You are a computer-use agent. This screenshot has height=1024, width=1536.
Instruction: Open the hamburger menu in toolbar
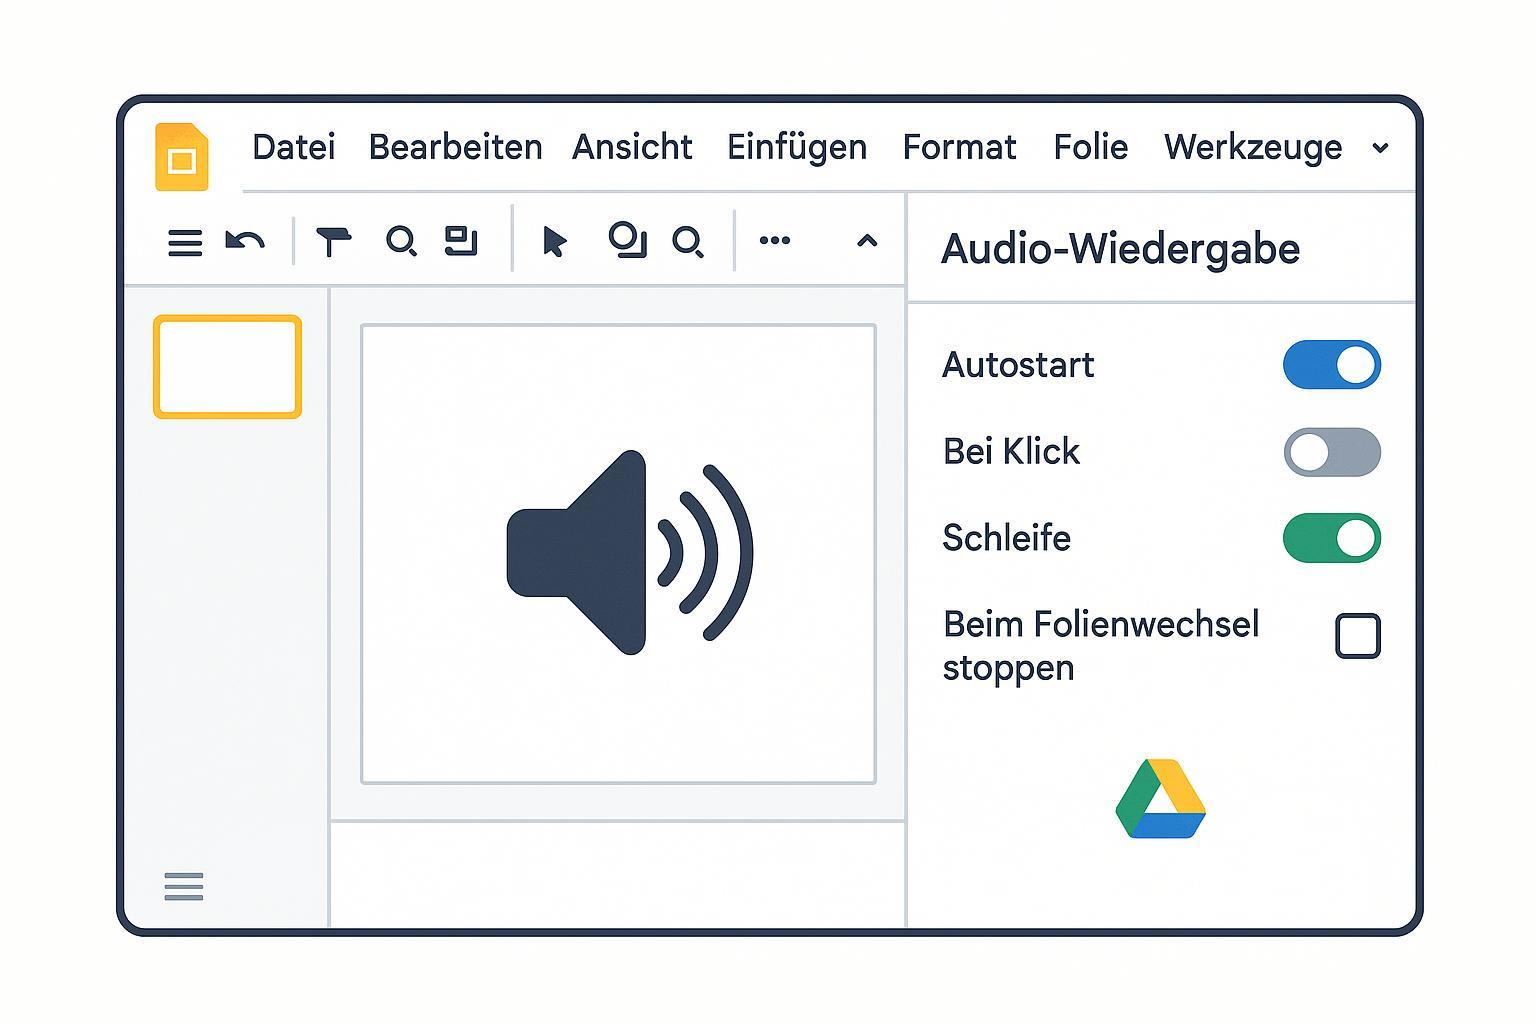coord(185,242)
